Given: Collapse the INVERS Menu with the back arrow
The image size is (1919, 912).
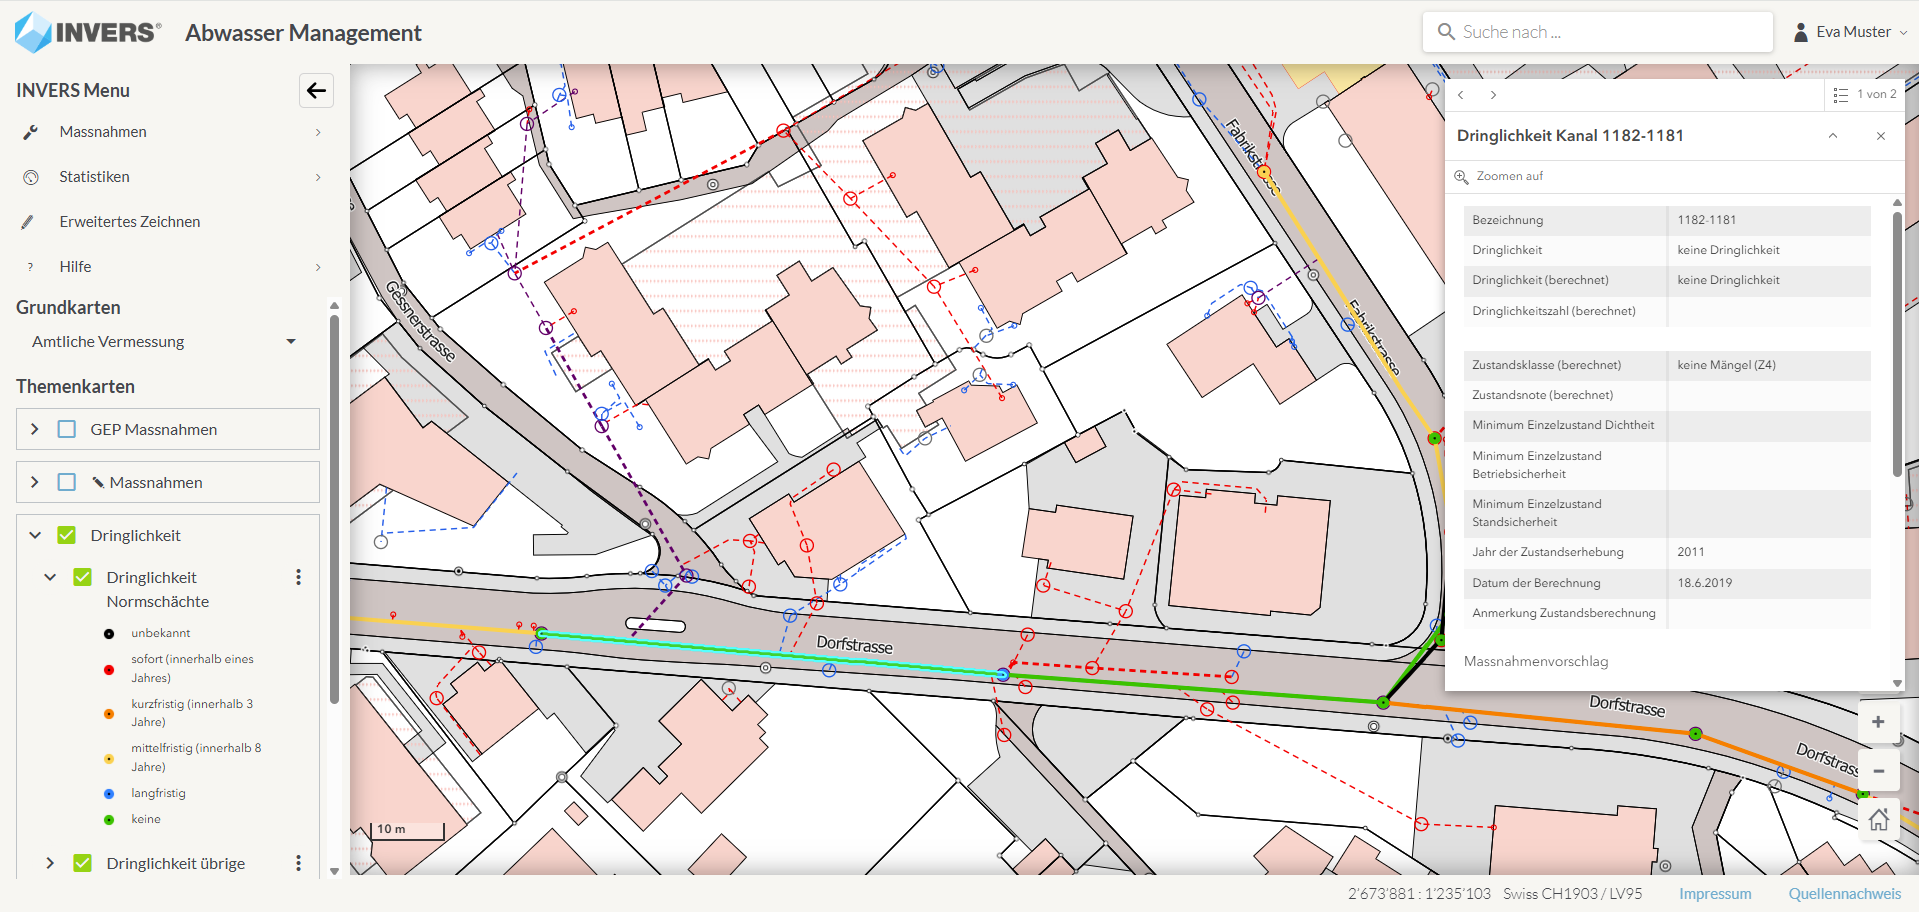Looking at the screenshot, I should (316, 91).
